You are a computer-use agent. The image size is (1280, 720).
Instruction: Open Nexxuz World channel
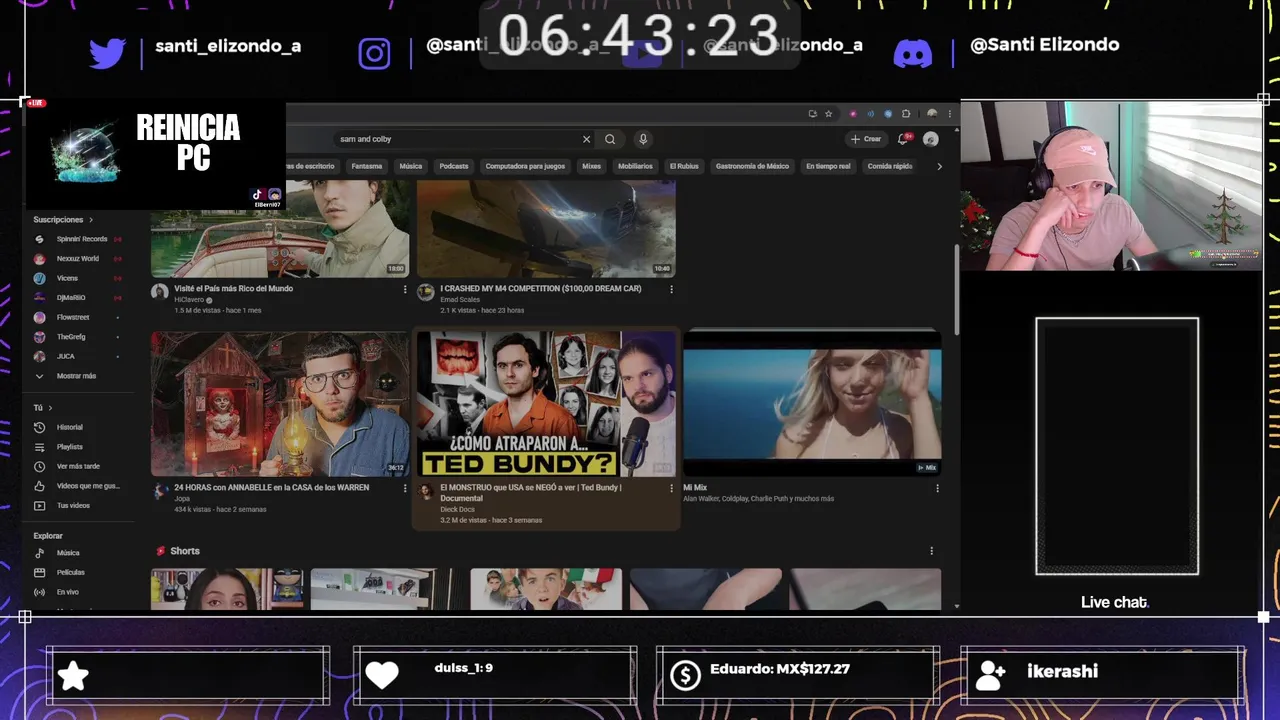(x=78, y=258)
